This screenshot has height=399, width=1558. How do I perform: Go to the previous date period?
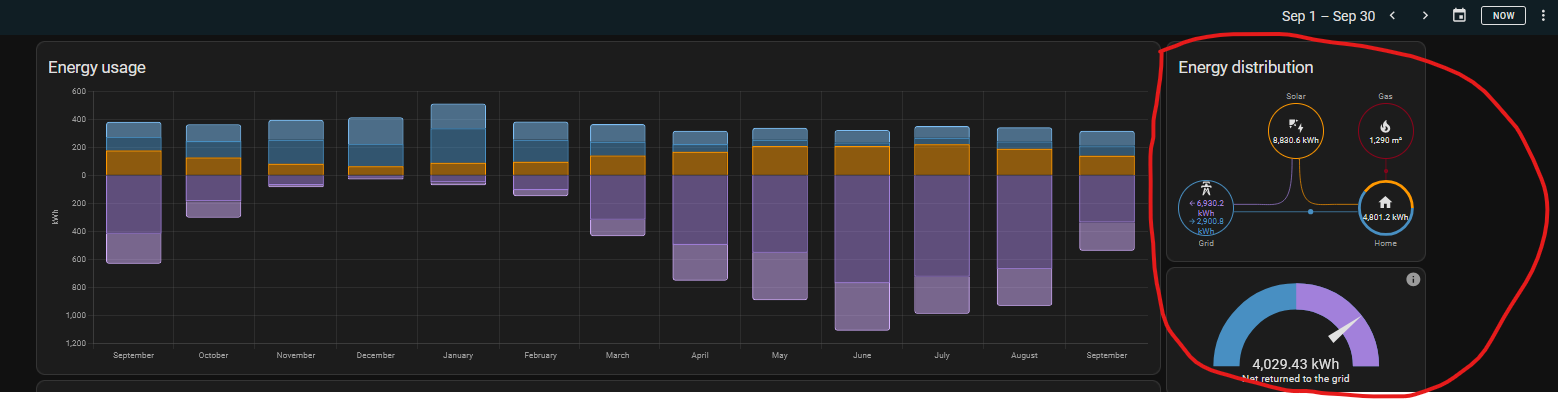pyautogui.click(x=1392, y=15)
